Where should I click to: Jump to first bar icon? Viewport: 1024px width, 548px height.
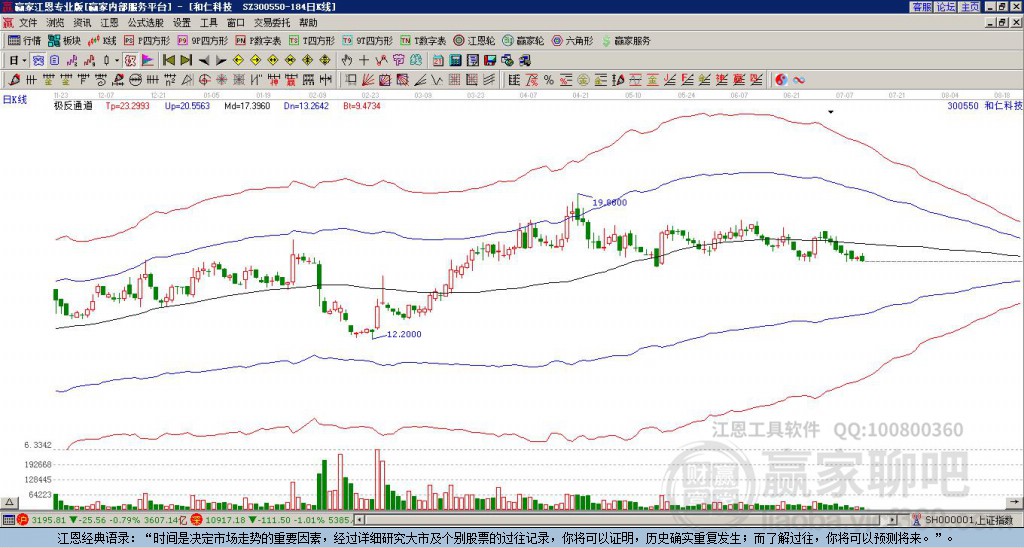coord(168,61)
